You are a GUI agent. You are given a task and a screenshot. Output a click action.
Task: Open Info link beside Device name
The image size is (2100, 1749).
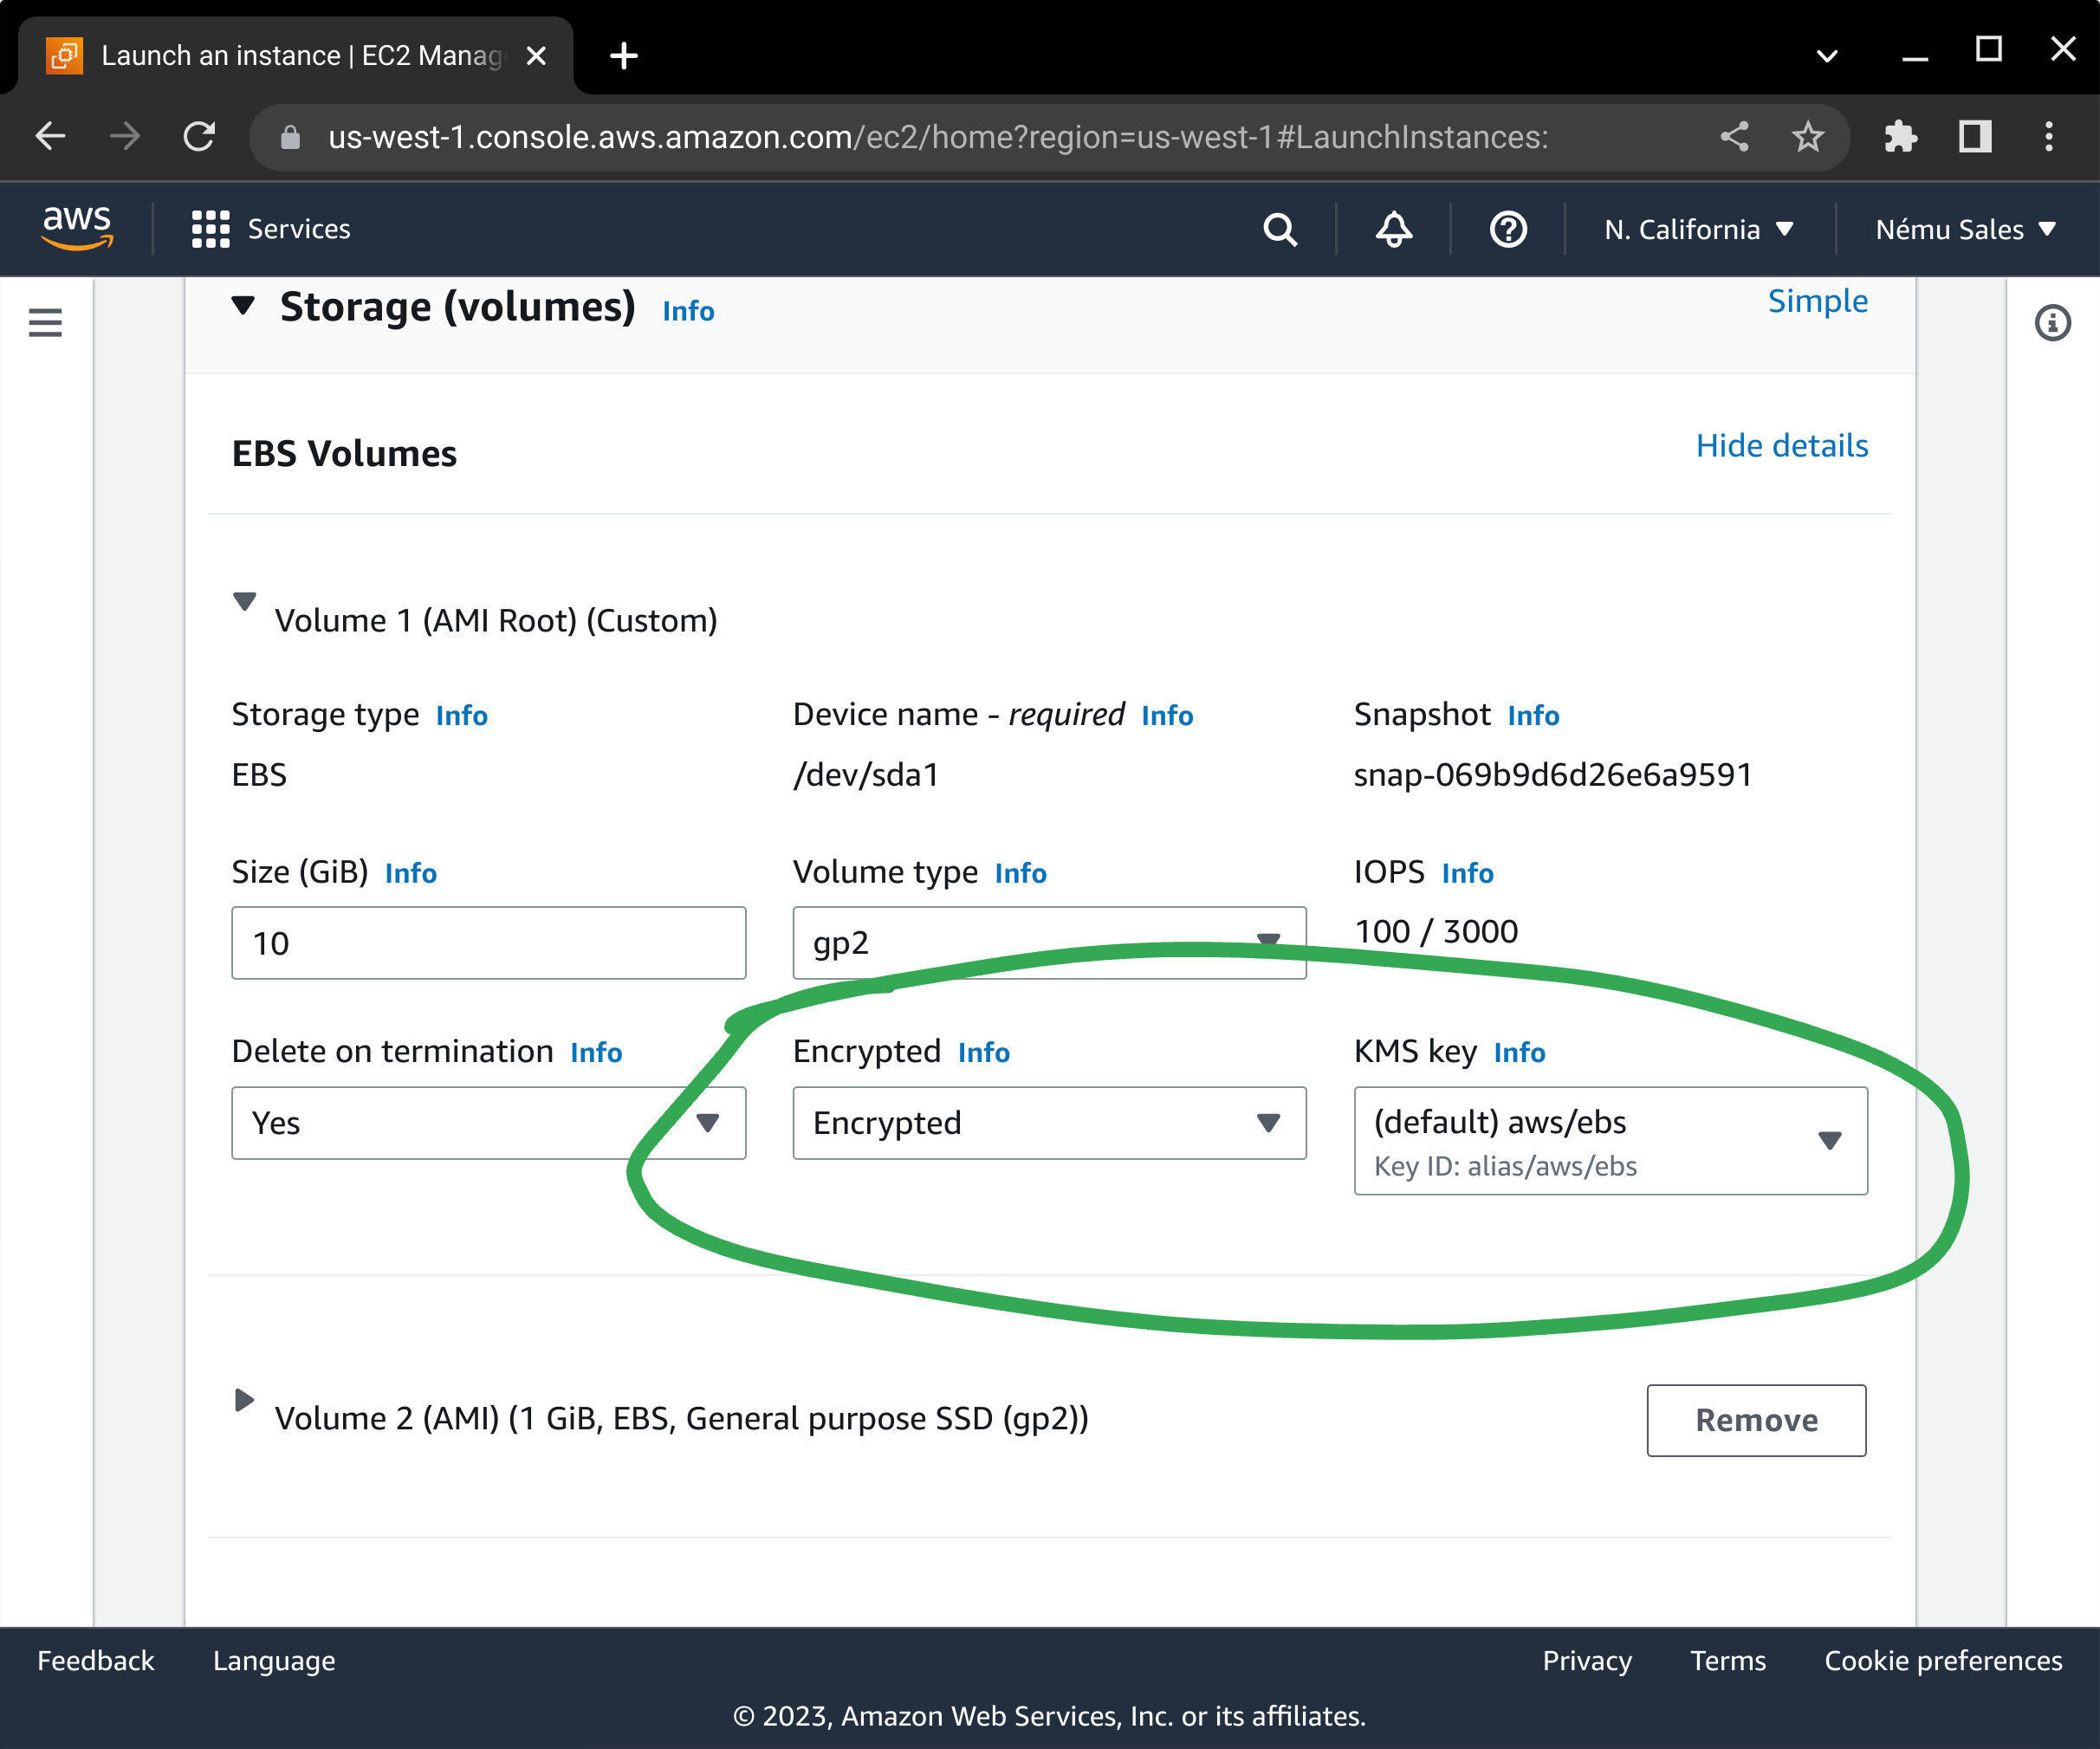point(1167,716)
